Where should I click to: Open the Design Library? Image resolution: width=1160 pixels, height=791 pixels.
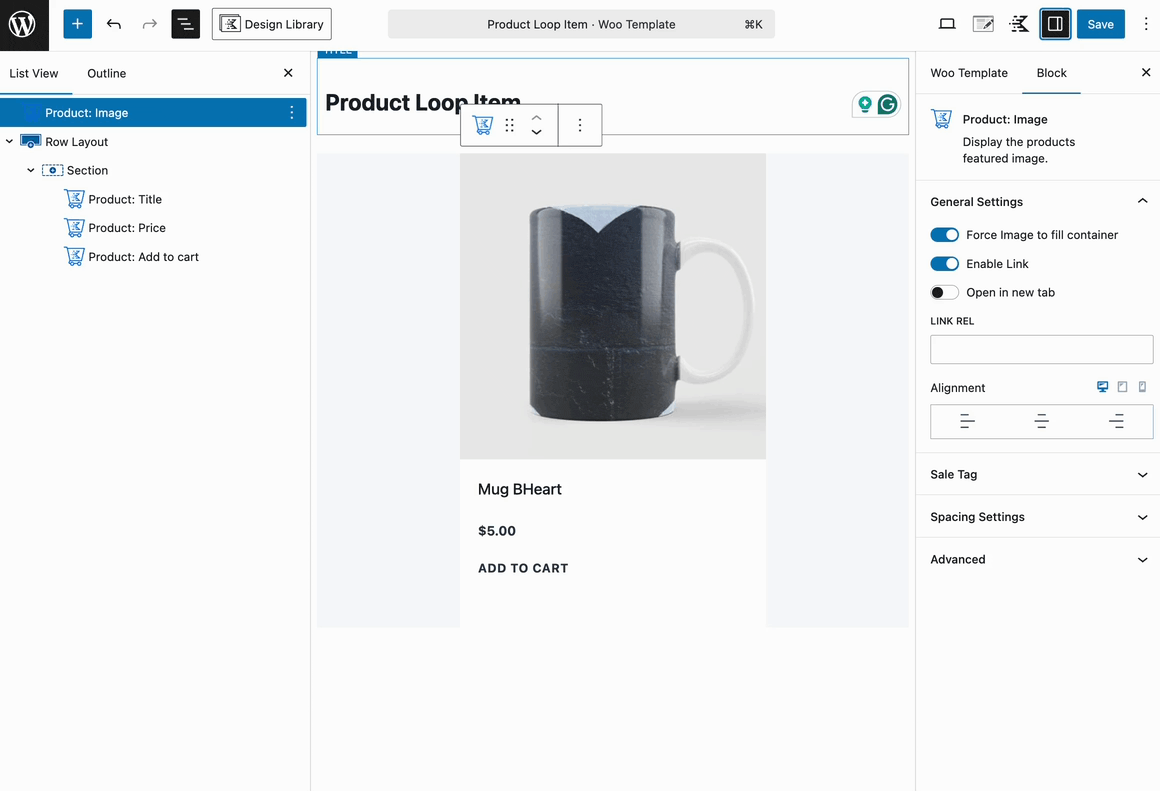pos(272,24)
